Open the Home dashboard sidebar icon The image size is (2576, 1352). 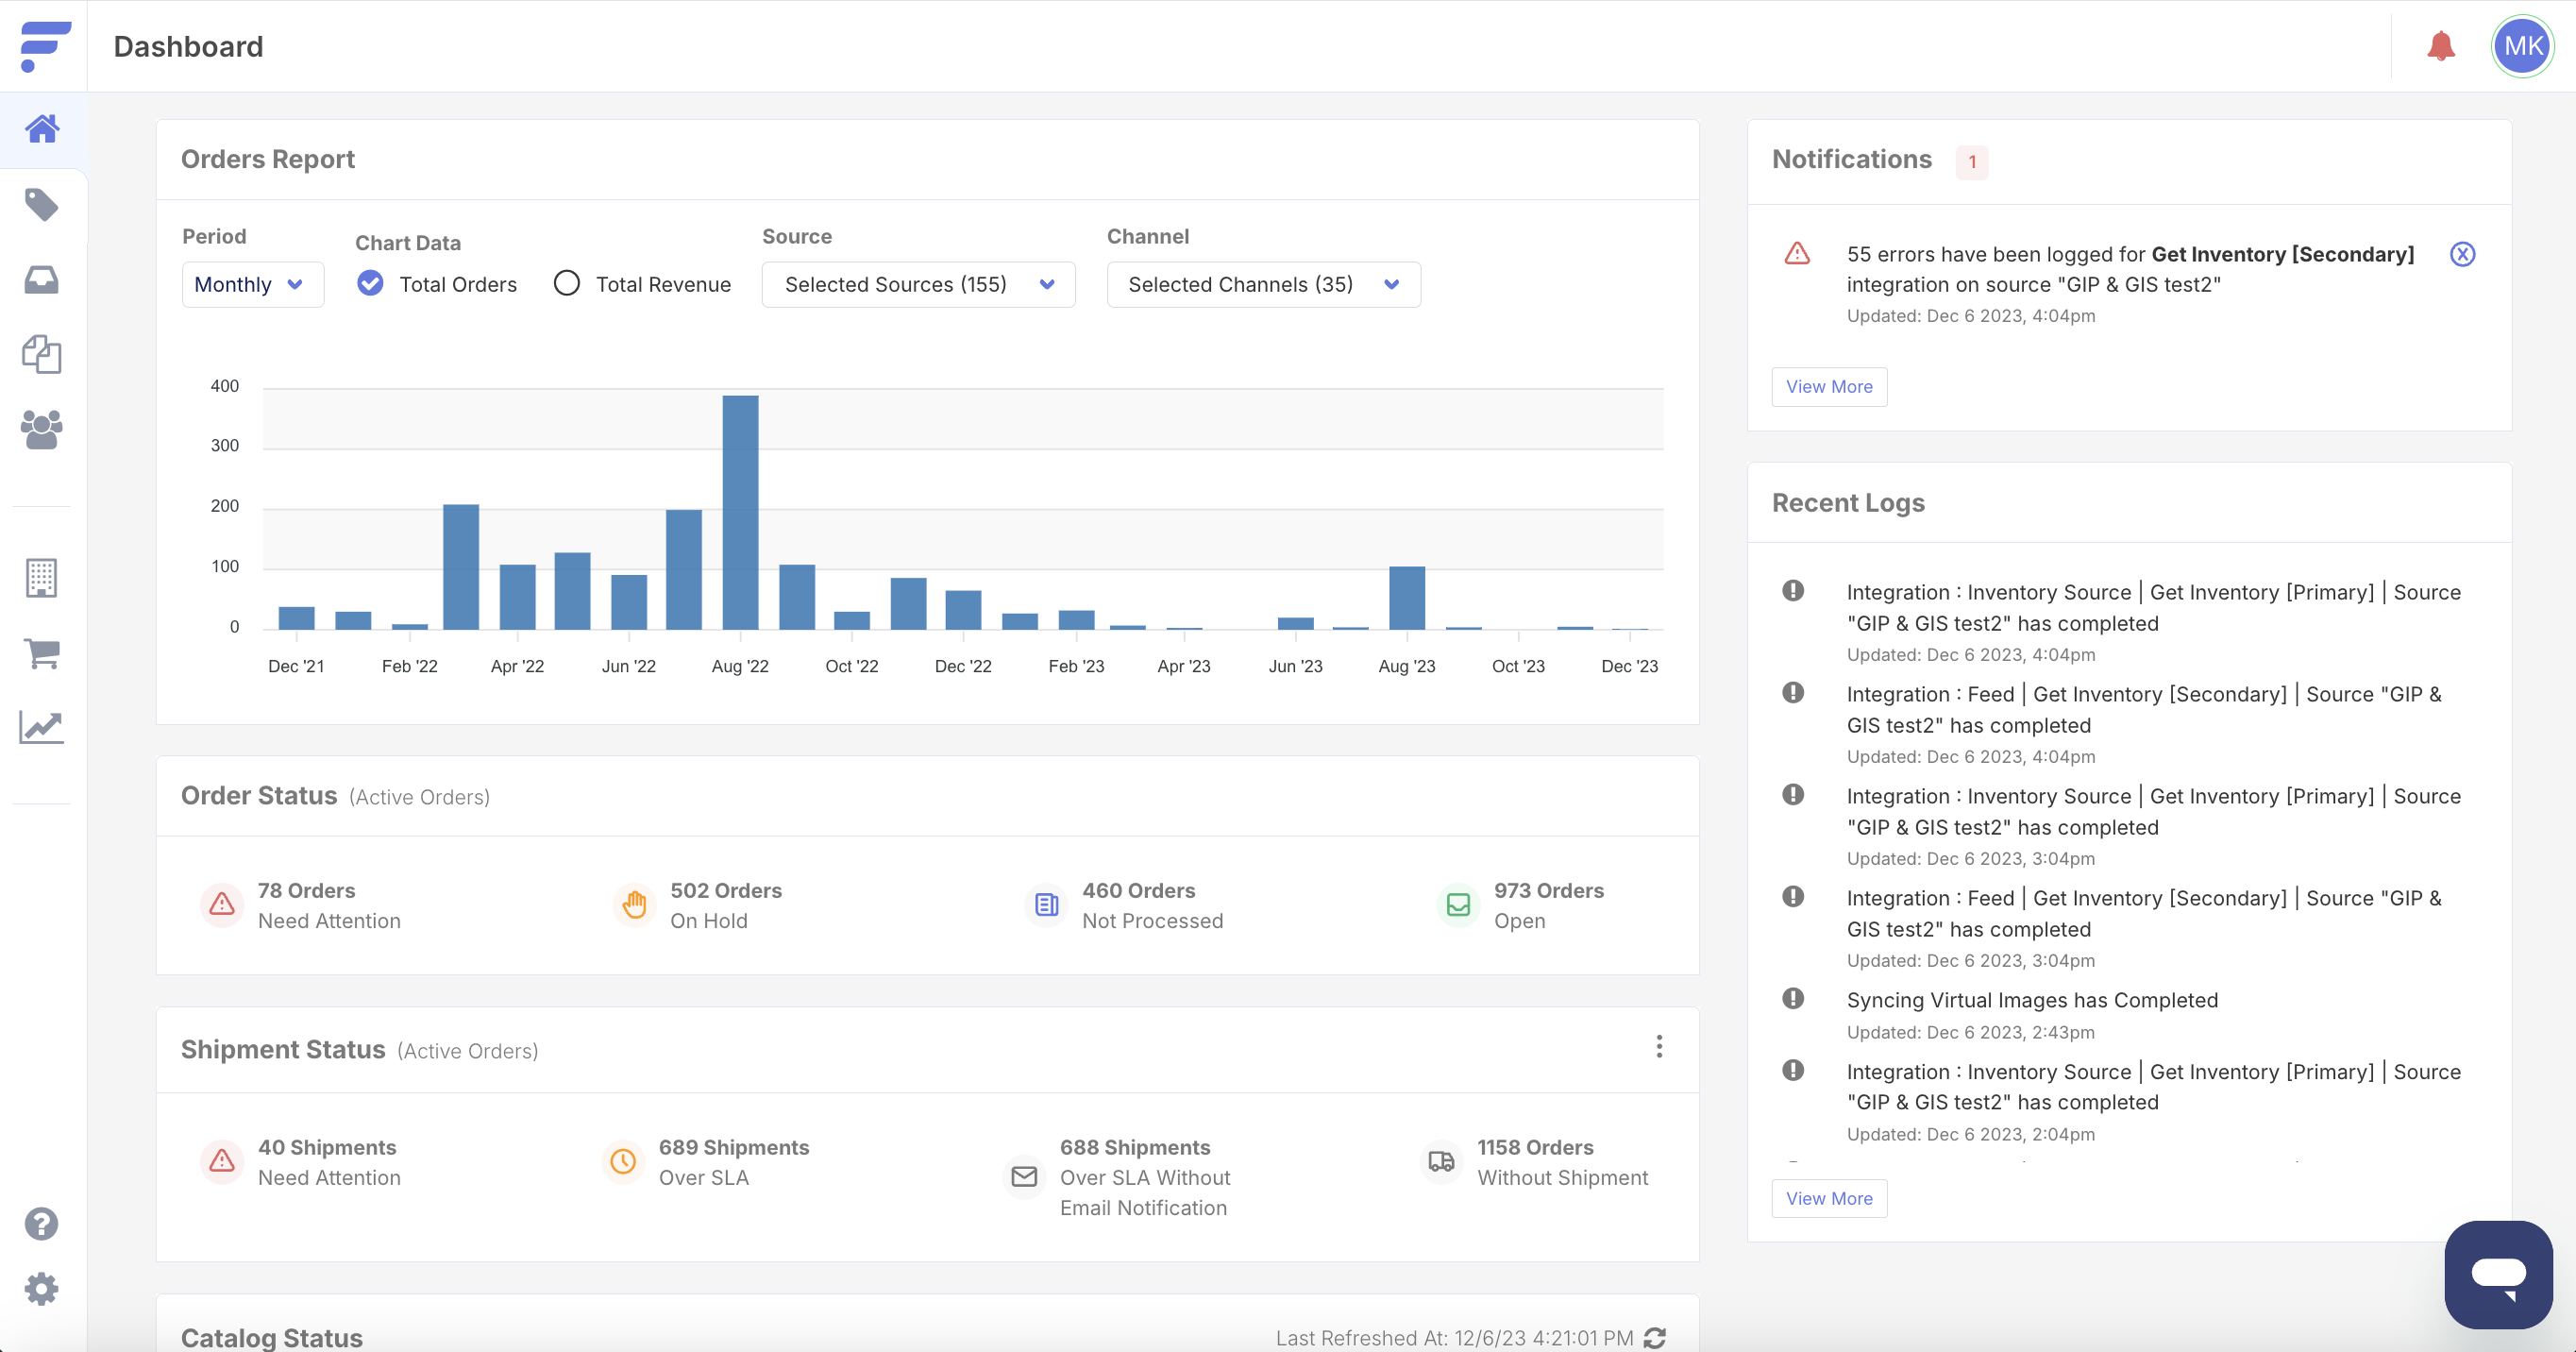point(42,129)
